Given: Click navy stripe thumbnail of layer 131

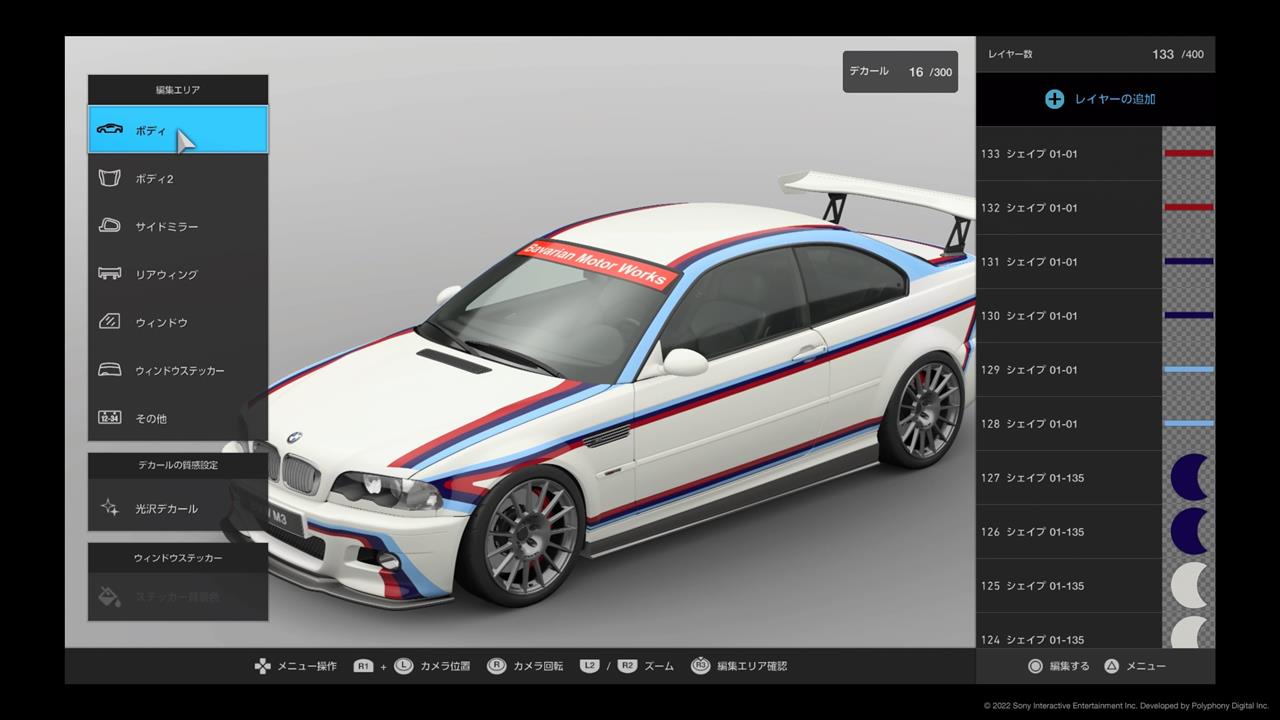Looking at the screenshot, I should pyautogui.click(x=1189, y=262).
